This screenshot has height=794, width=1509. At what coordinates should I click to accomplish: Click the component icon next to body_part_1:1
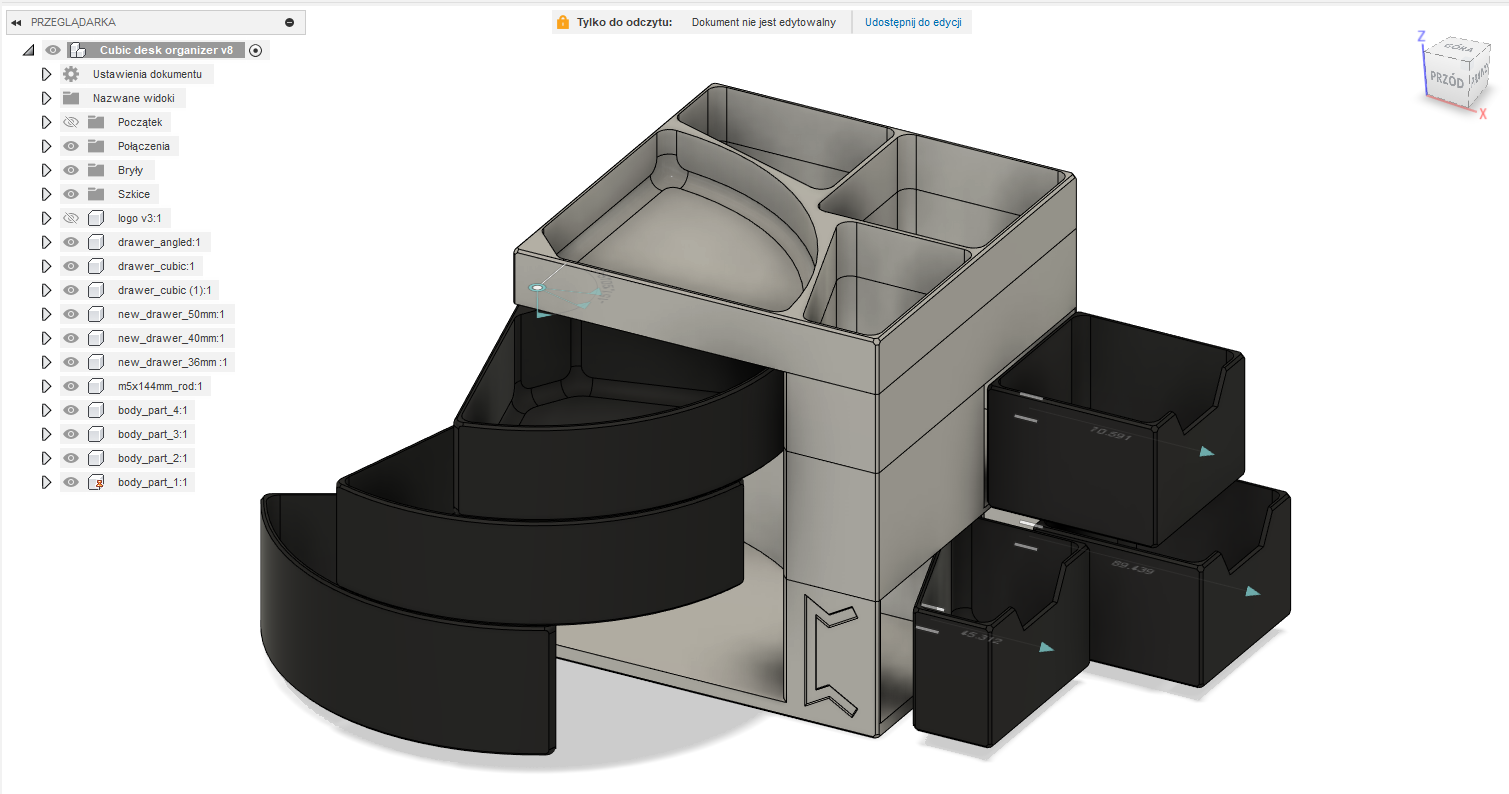coord(96,482)
